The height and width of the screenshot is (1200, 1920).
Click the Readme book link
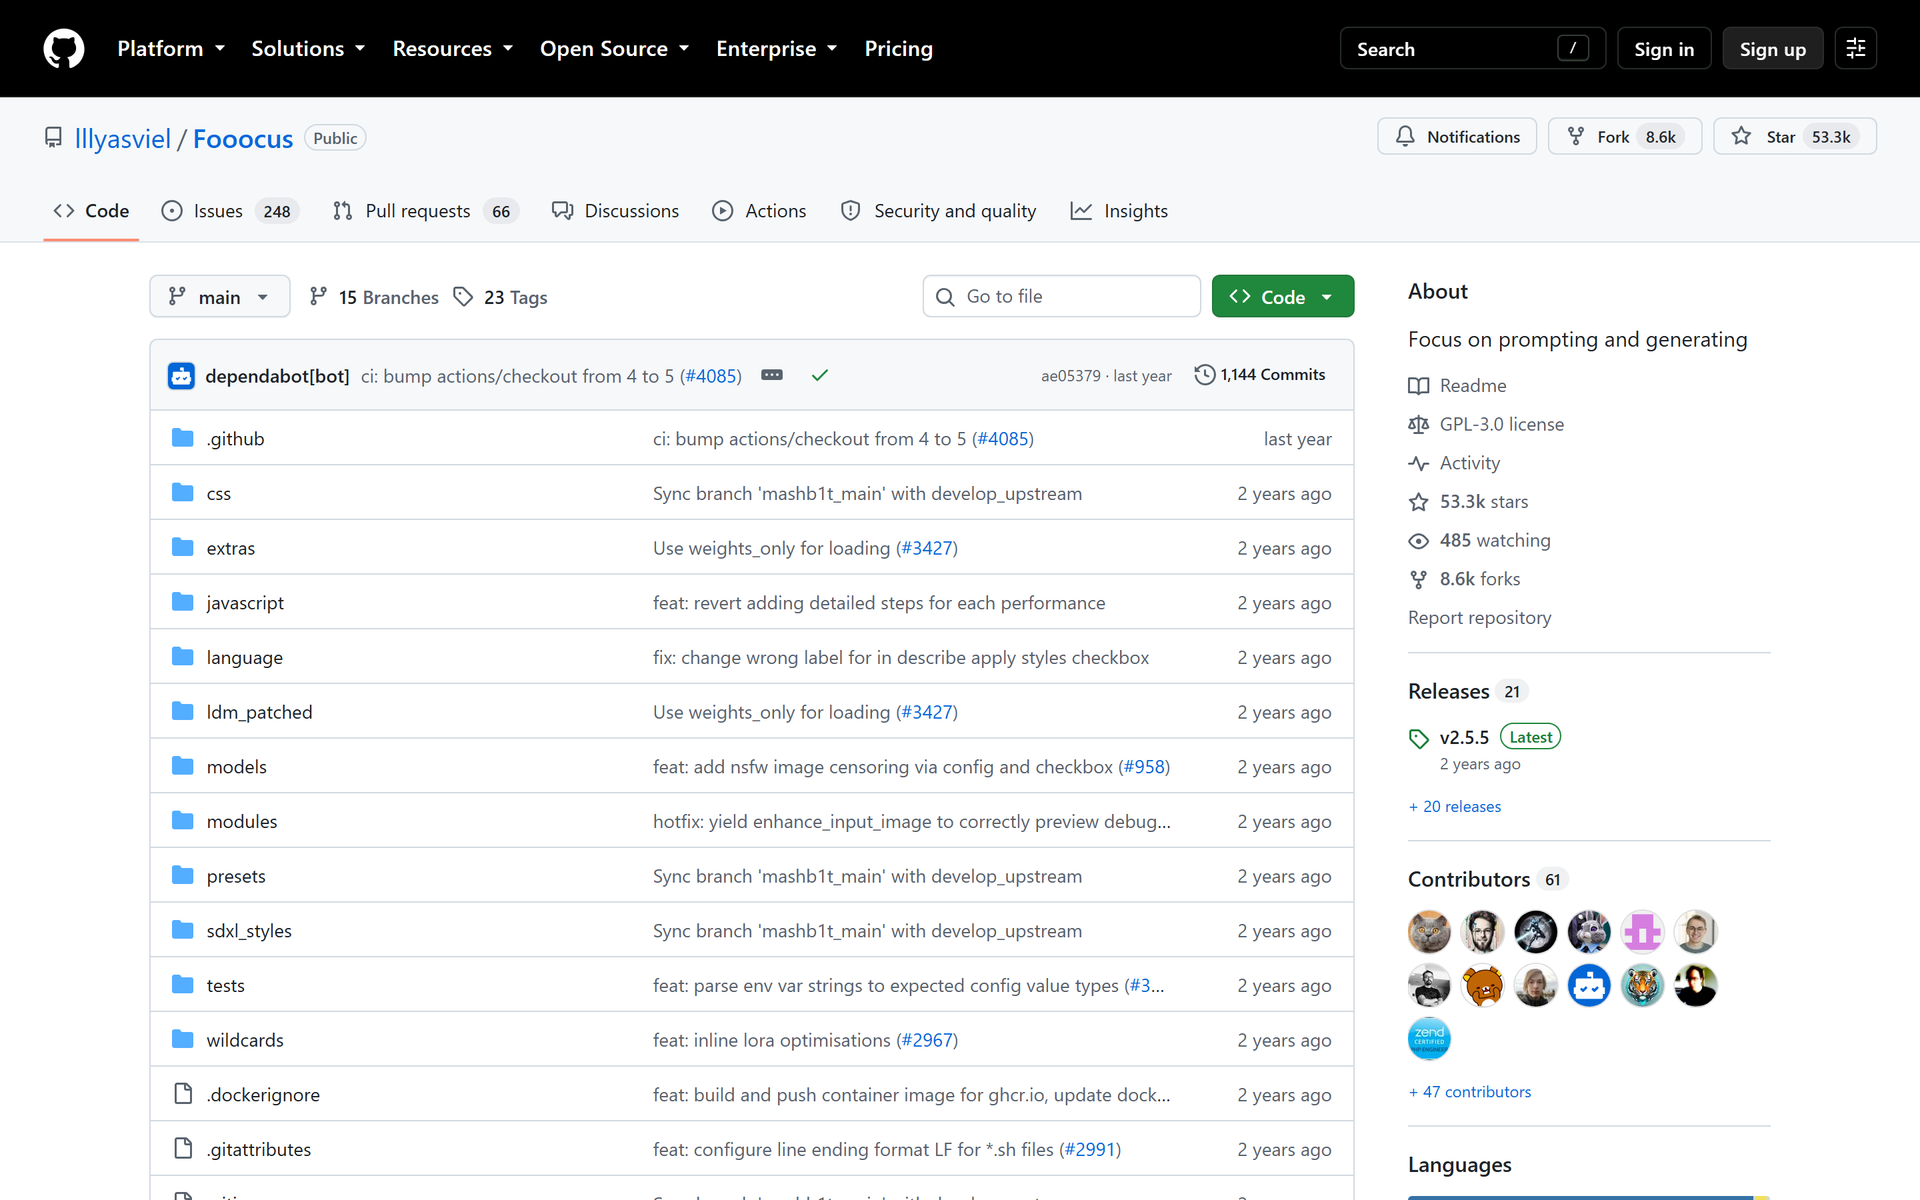point(1457,385)
